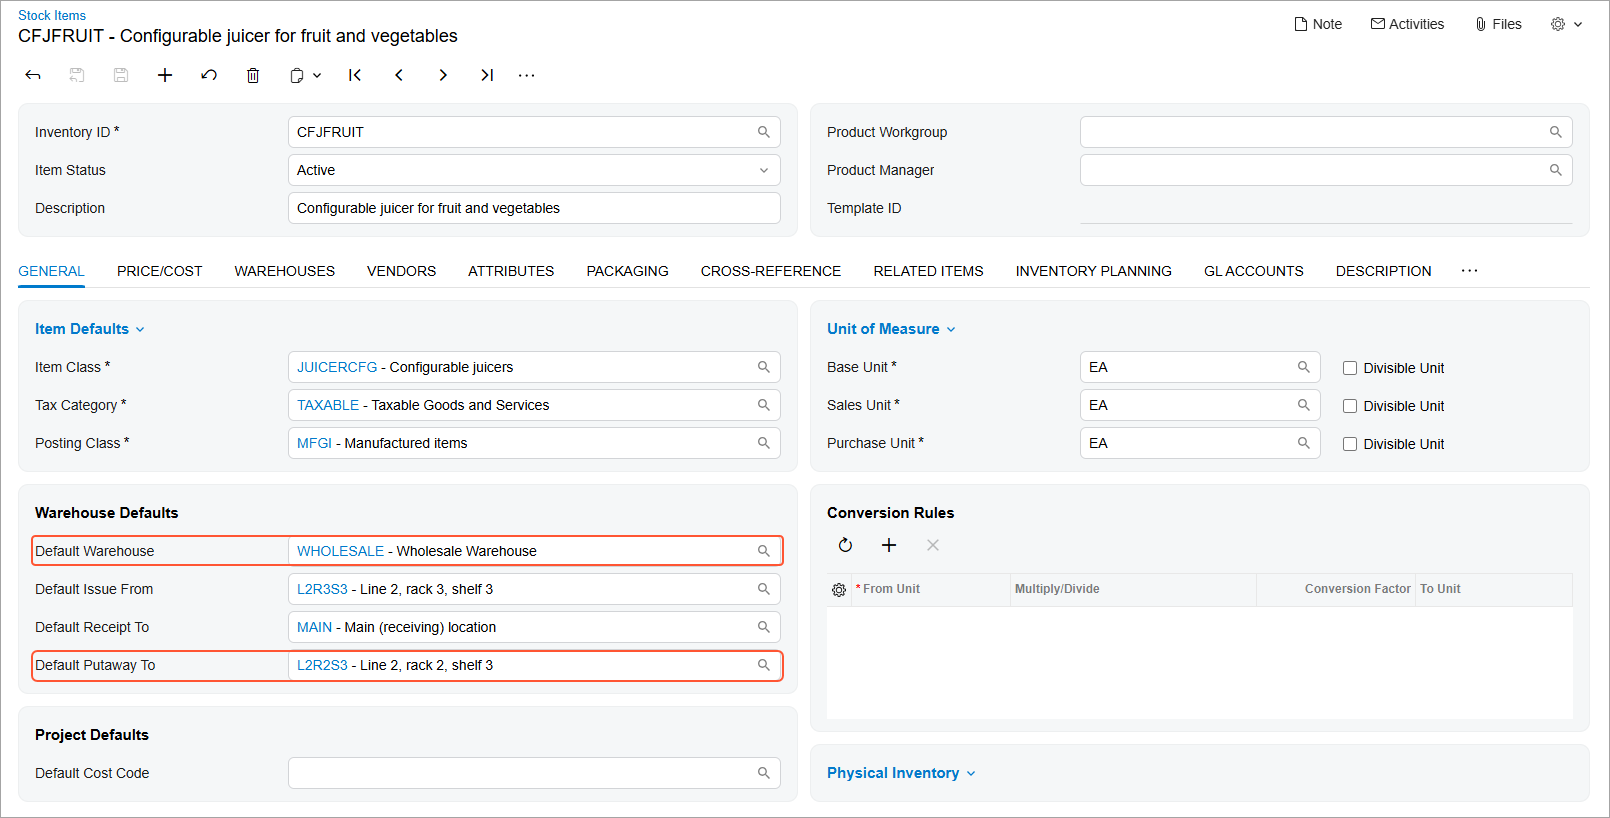Check Divisible Unit for Sales Unit

pos(1350,406)
